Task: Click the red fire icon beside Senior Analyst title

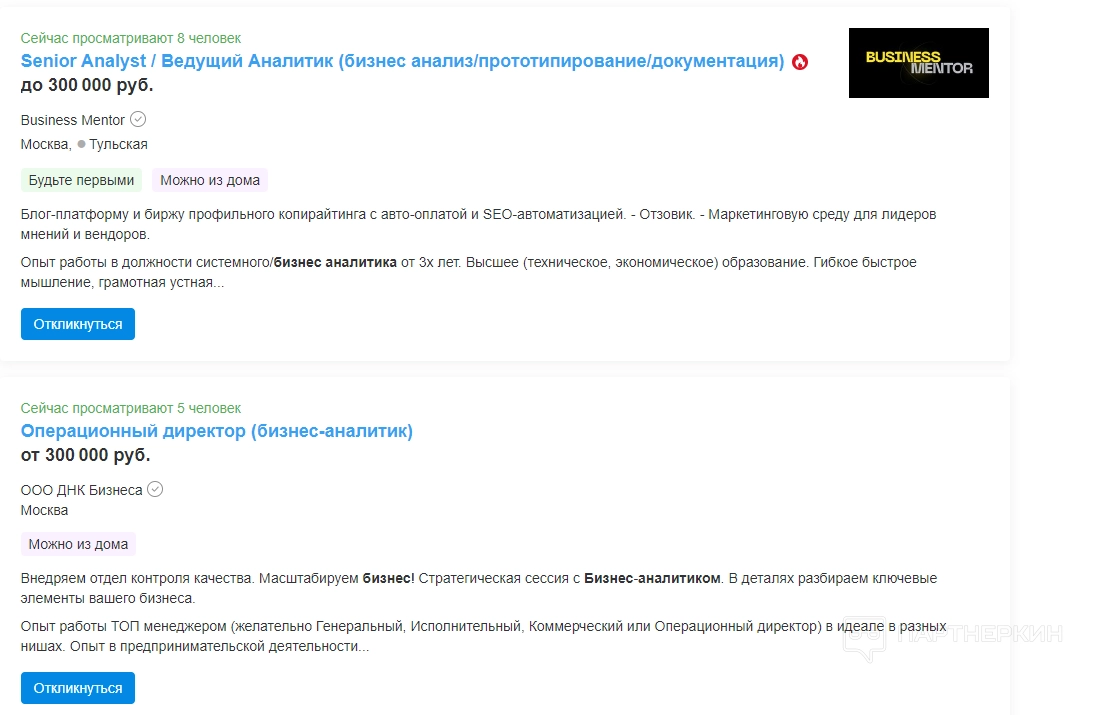Action: tap(800, 62)
